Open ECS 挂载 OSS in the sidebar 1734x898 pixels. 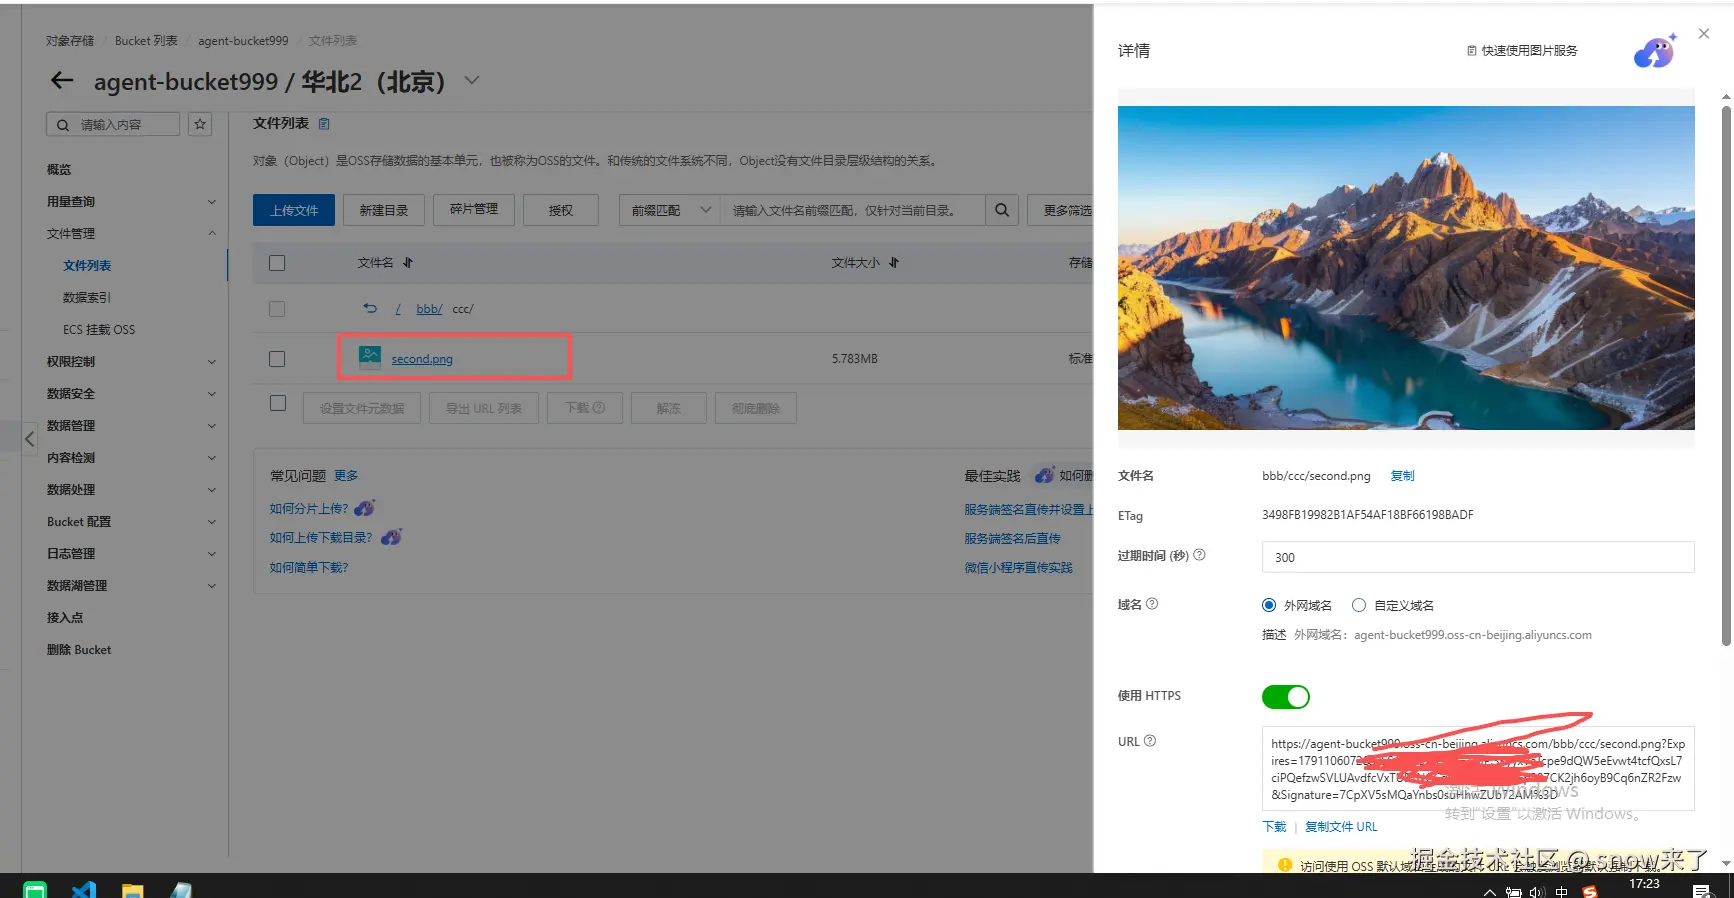click(x=99, y=330)
